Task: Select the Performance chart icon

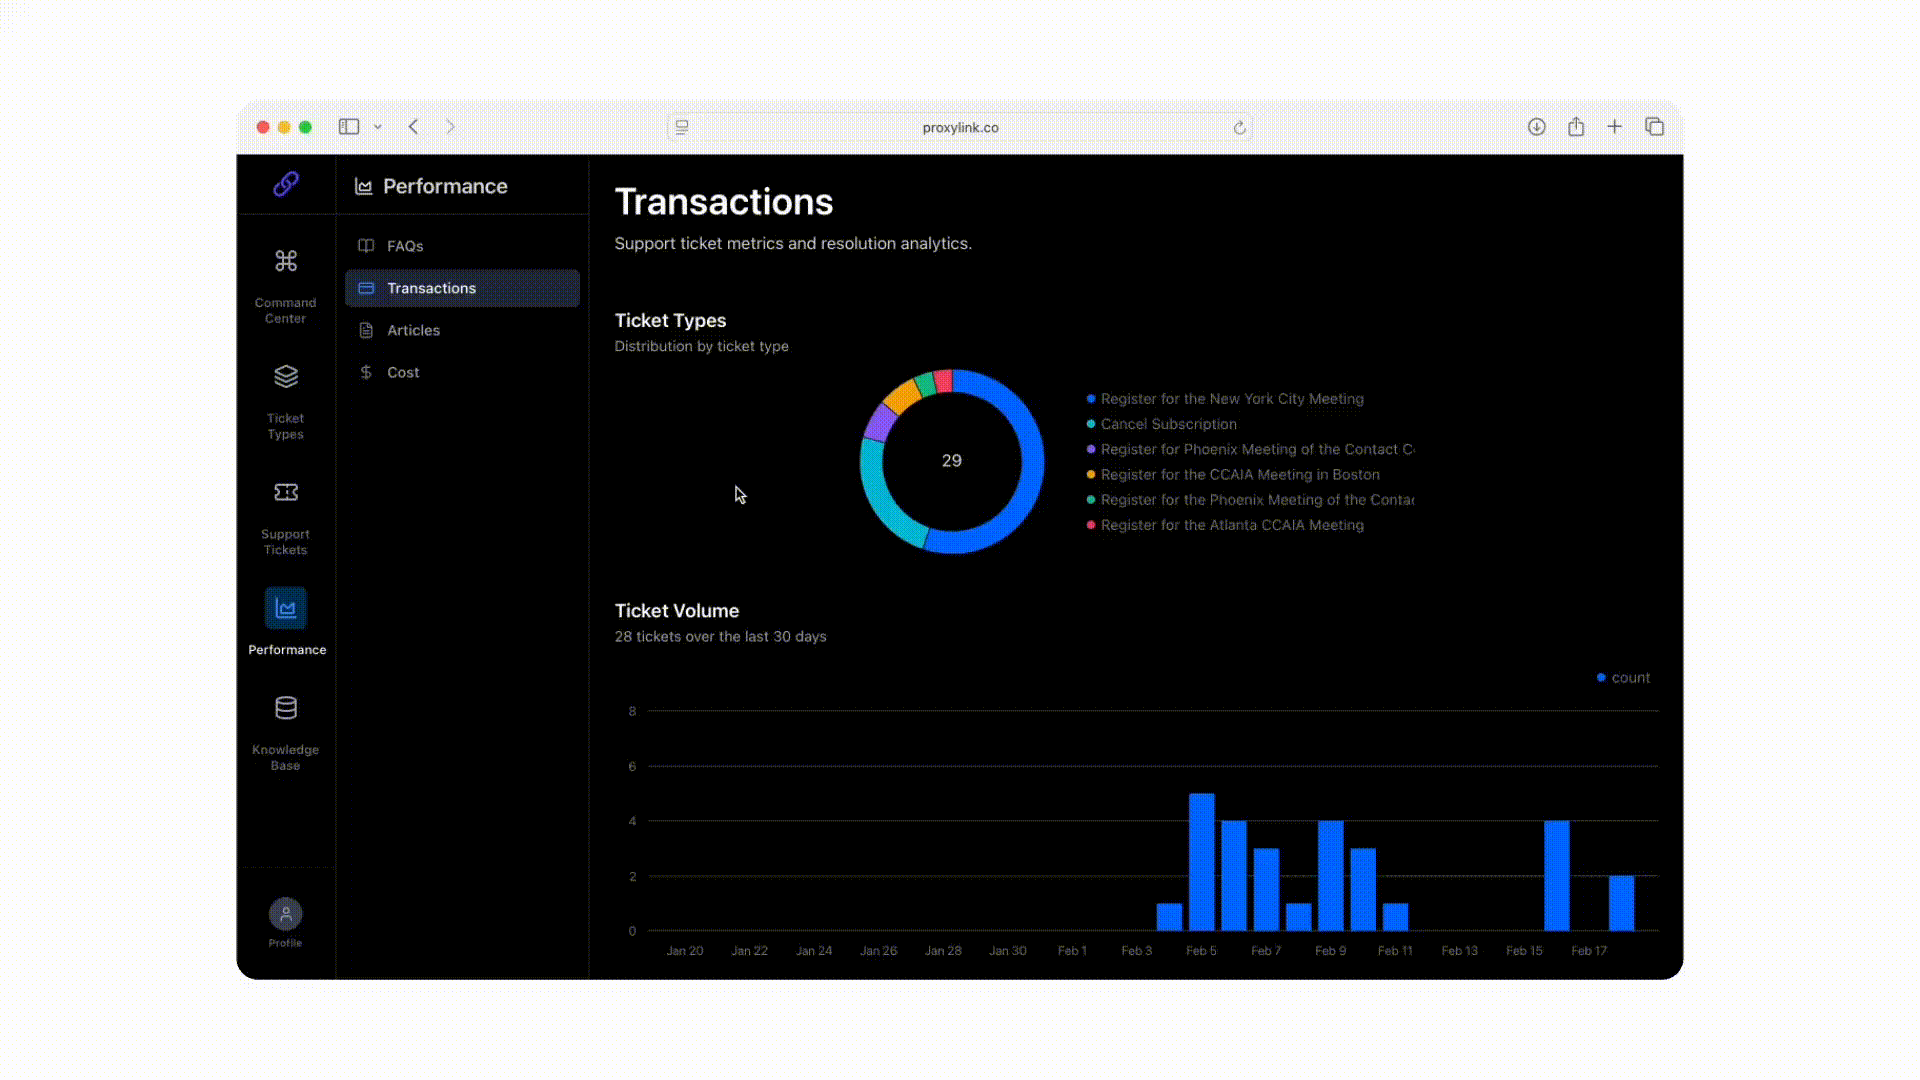Action: point(286,608)
